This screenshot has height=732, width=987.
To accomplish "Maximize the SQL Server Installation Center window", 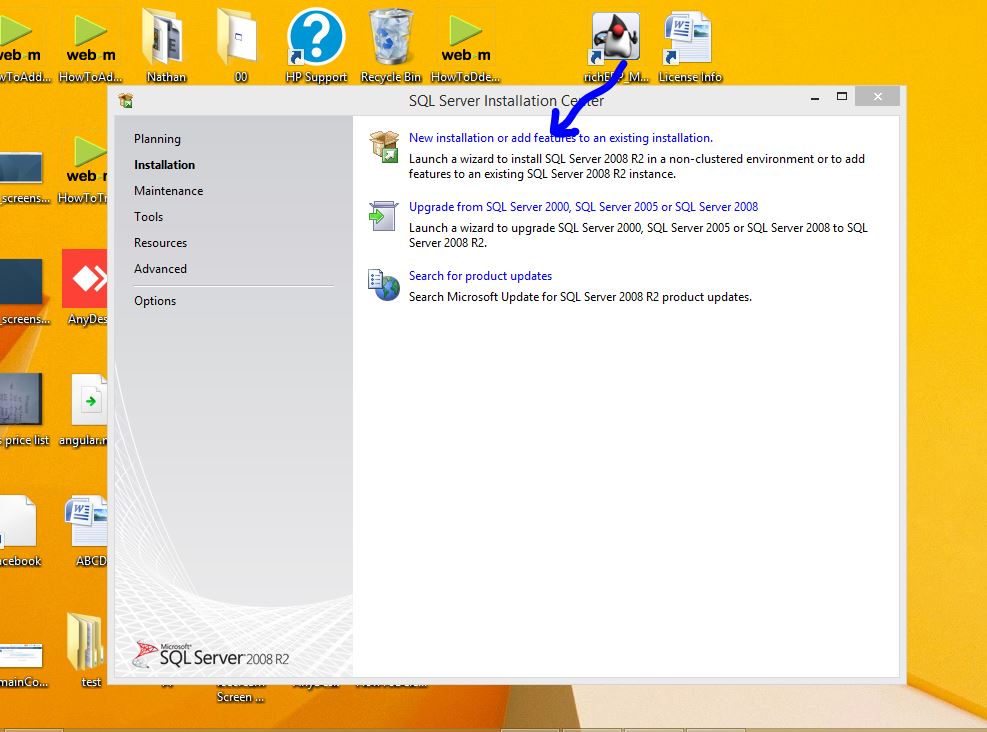I will 842,97.
